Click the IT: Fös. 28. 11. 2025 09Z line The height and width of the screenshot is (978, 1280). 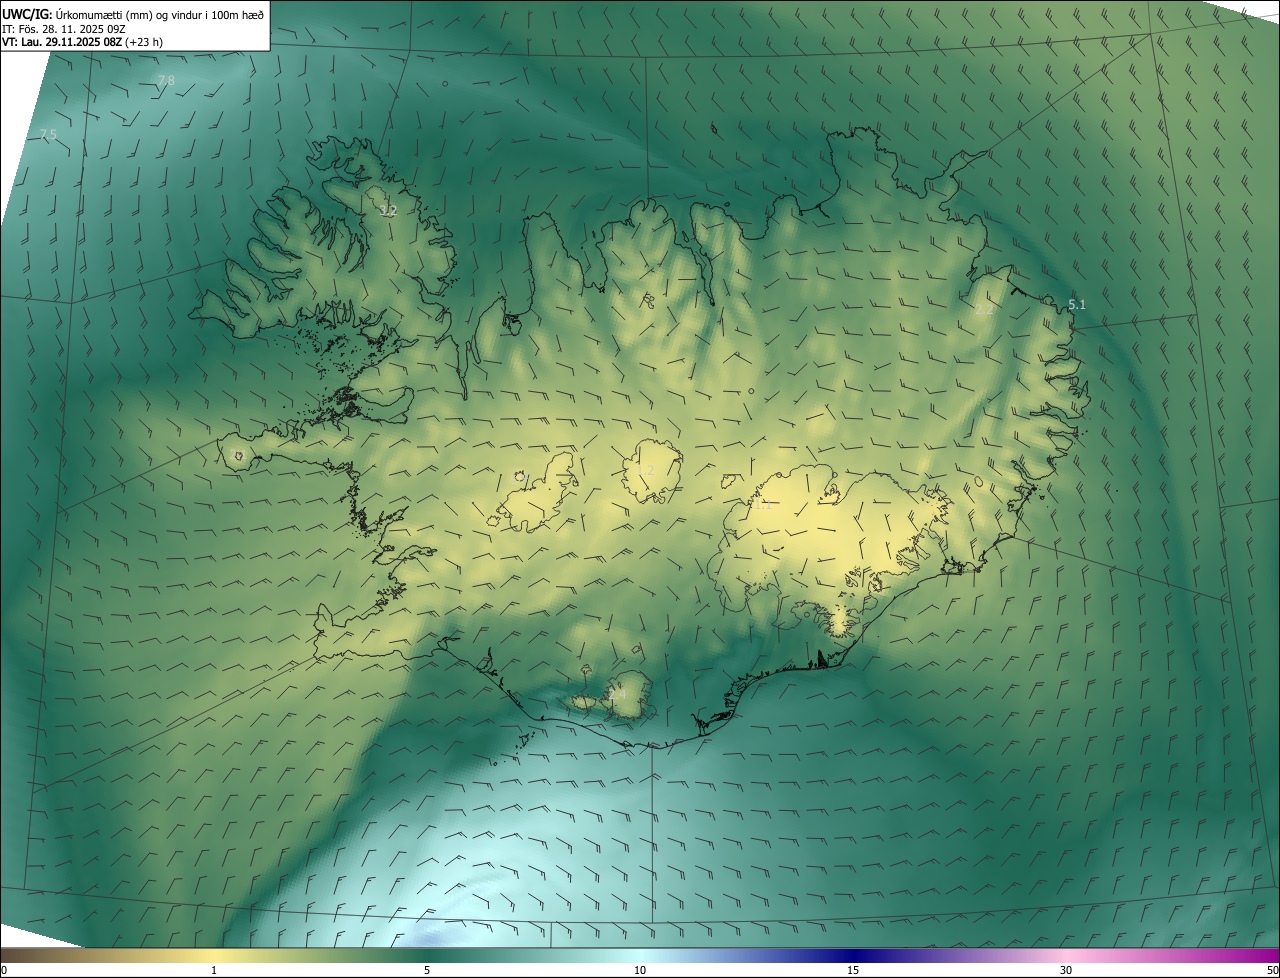point(63,29)
